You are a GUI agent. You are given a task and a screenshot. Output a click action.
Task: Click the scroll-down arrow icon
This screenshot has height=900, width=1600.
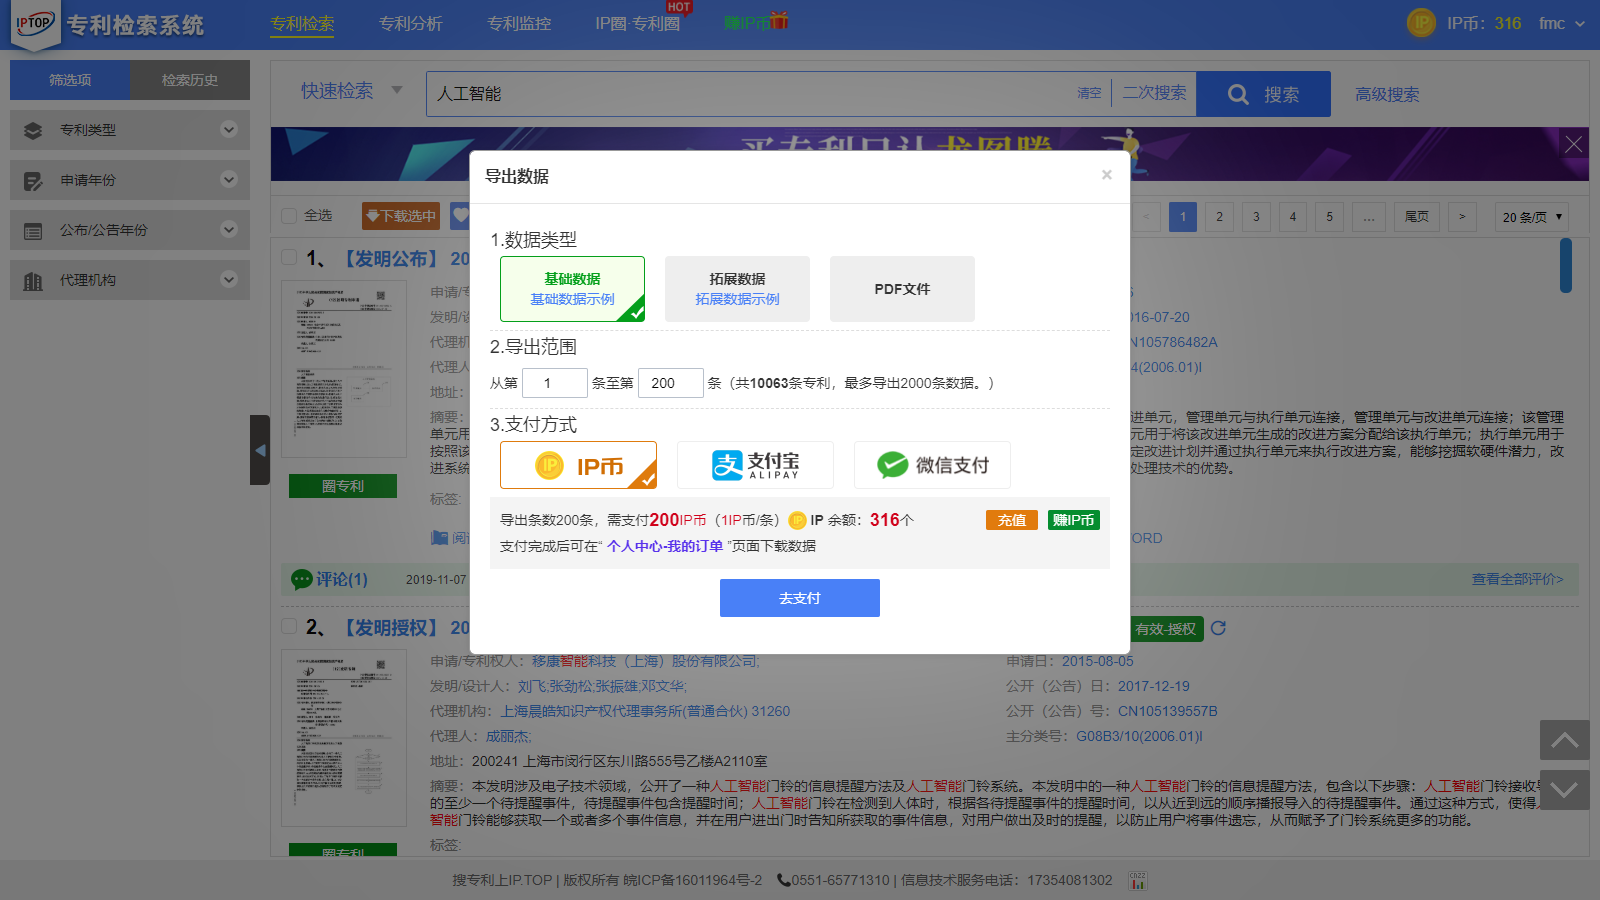click(1564, 790)
